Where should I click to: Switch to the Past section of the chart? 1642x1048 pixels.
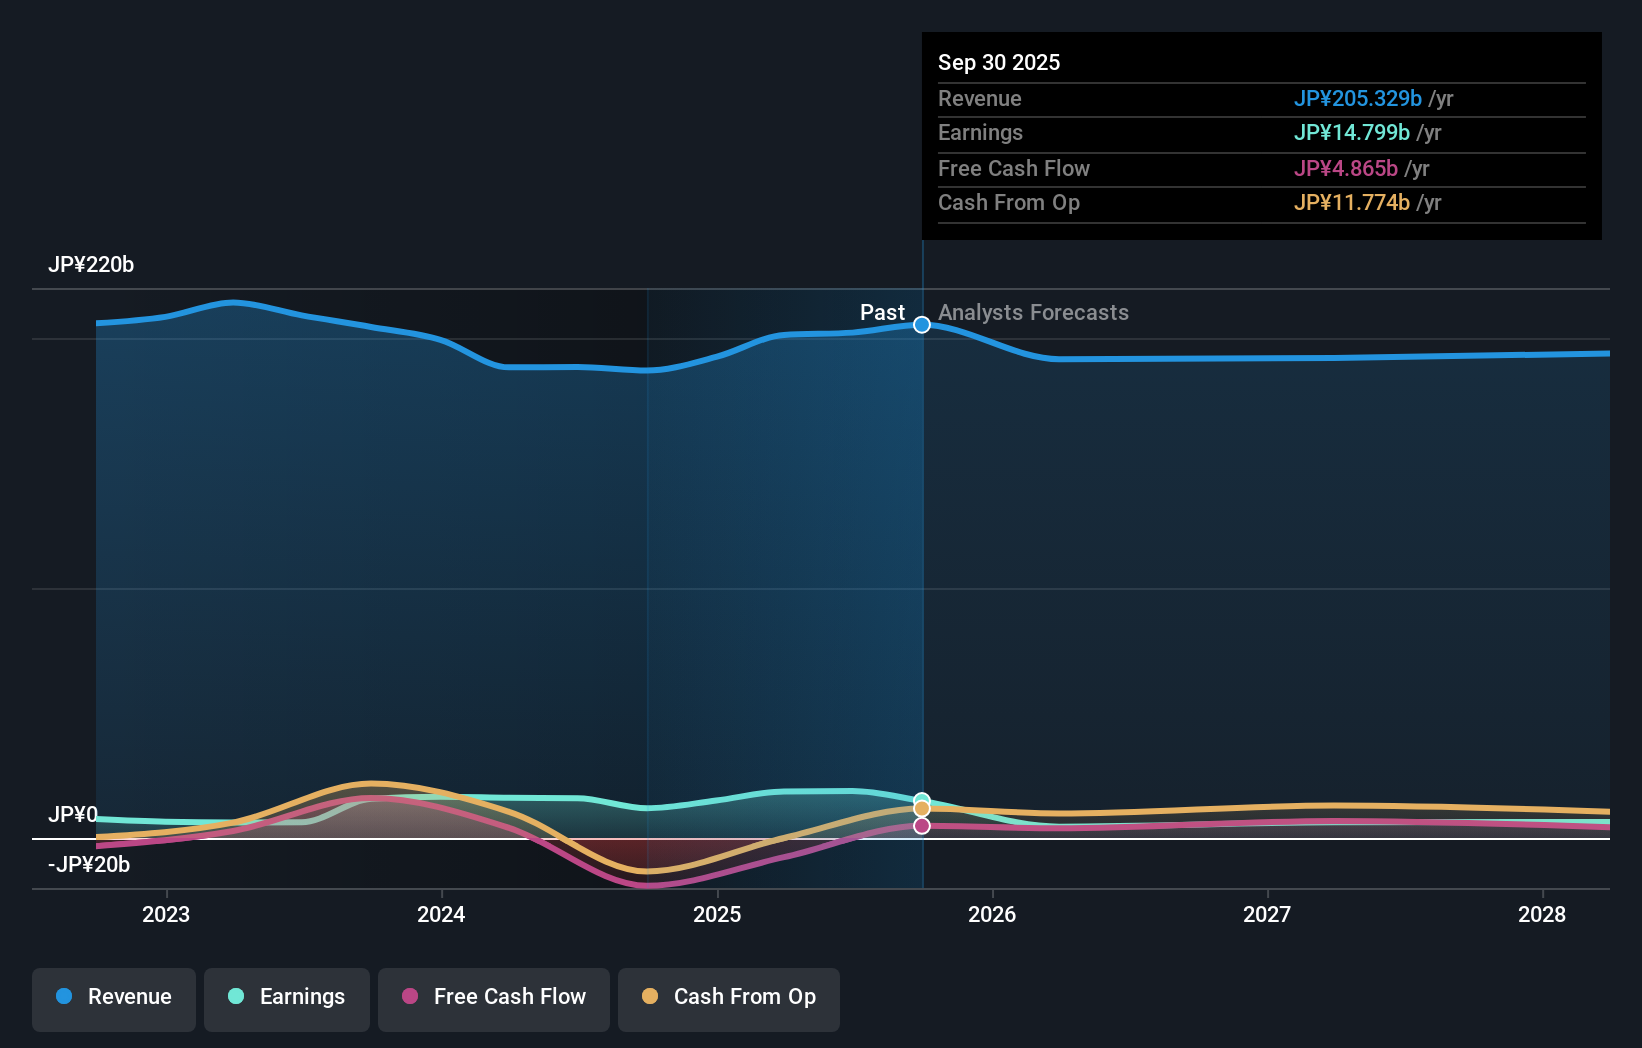[882, 312]
